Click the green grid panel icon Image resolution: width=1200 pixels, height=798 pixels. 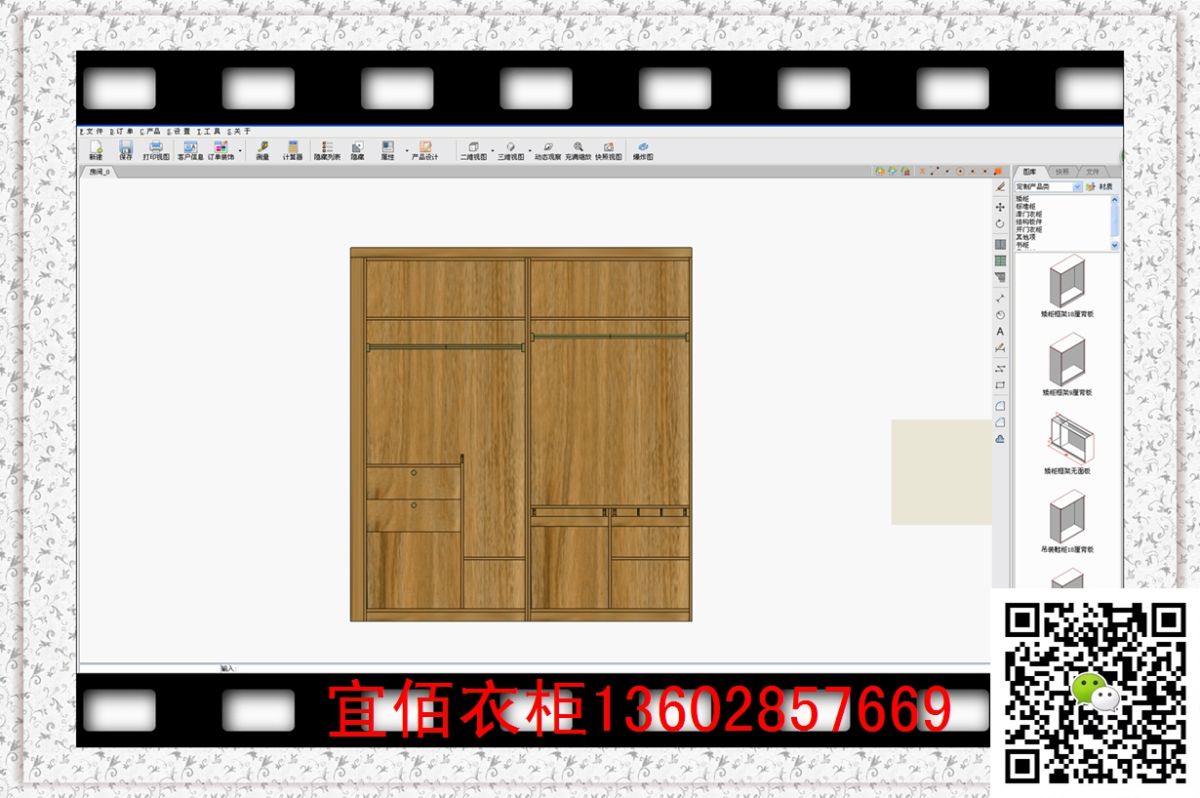pyautogui.click(x=1000, y=261)
